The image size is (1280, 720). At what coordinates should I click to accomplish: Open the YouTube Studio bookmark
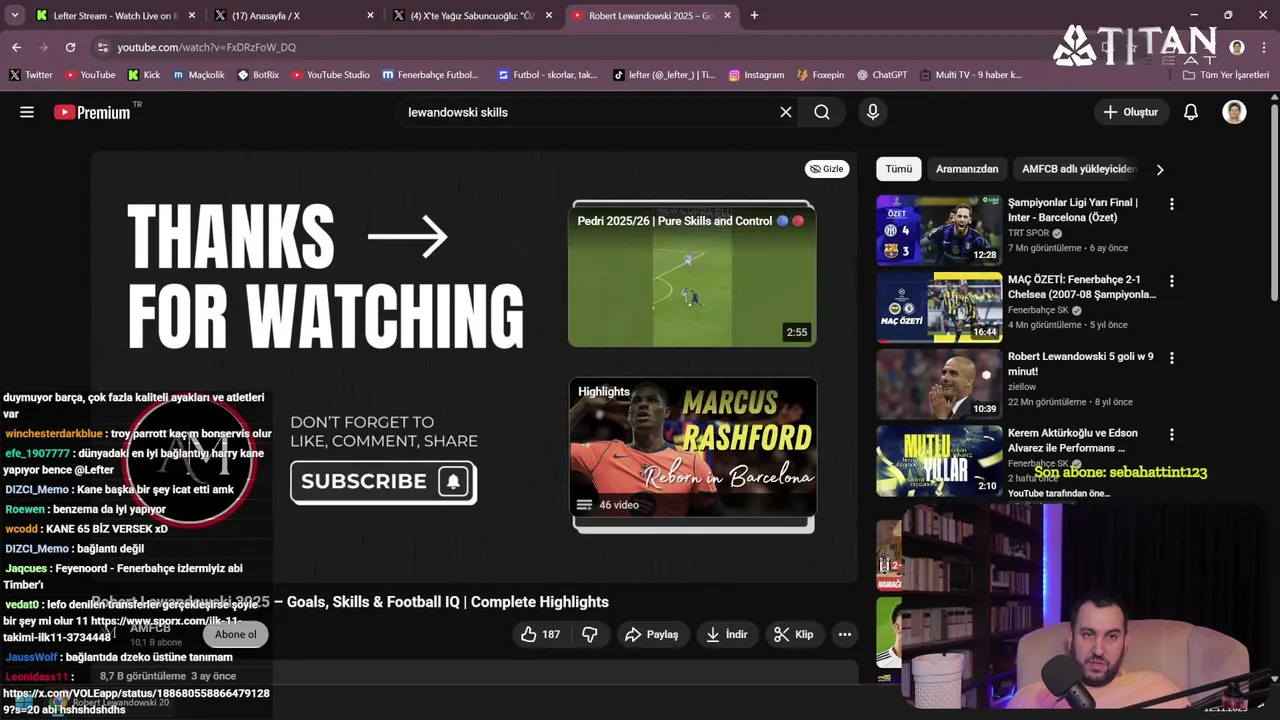pyautogui.click(x=330, y=75)
